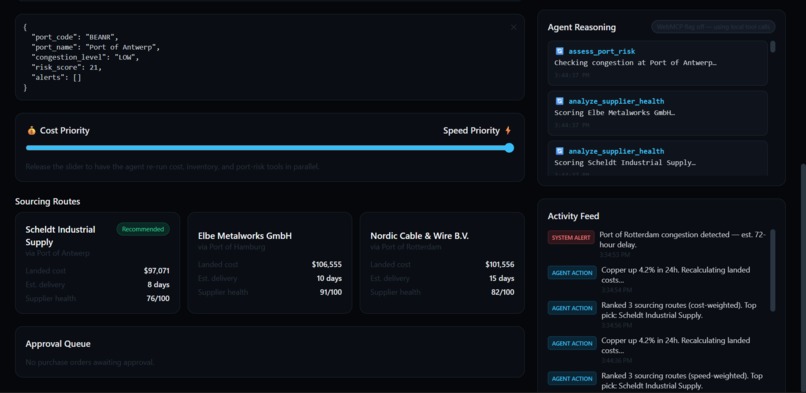
Task: Click the cost-speed priority slider handle
Action: pyautogui.click(x=509, y=148)
